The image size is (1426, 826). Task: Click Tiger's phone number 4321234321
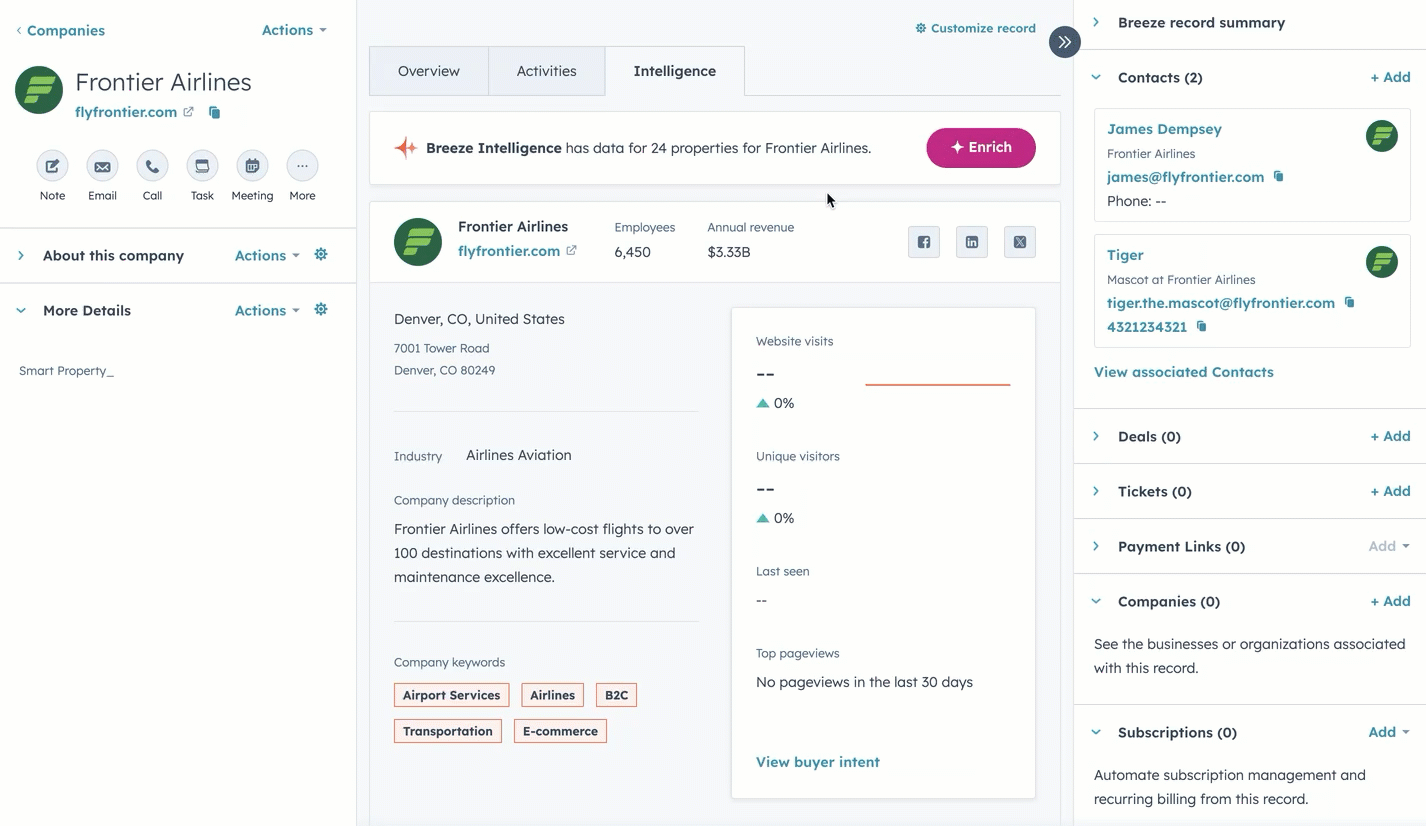point(1147,327)
